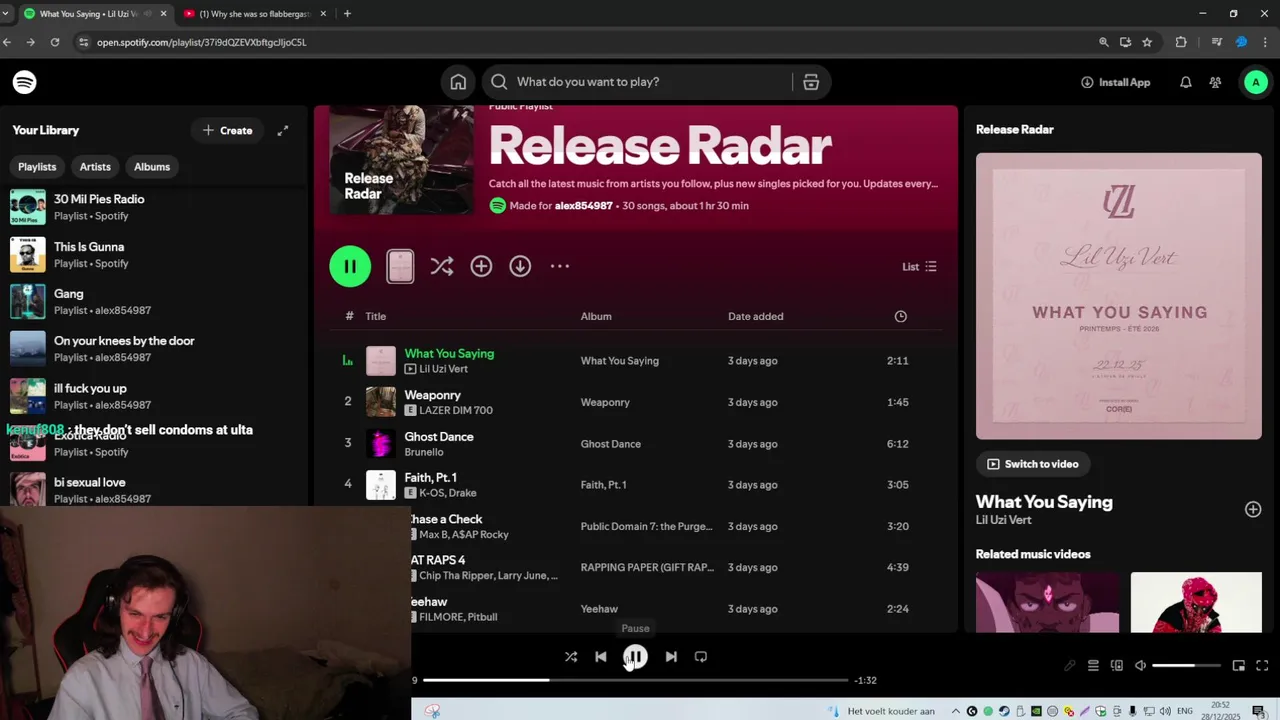The width and height of the screenshot is (1280, 720).
Task: Enter full screen player
Action: click(x=1262, y=666)
